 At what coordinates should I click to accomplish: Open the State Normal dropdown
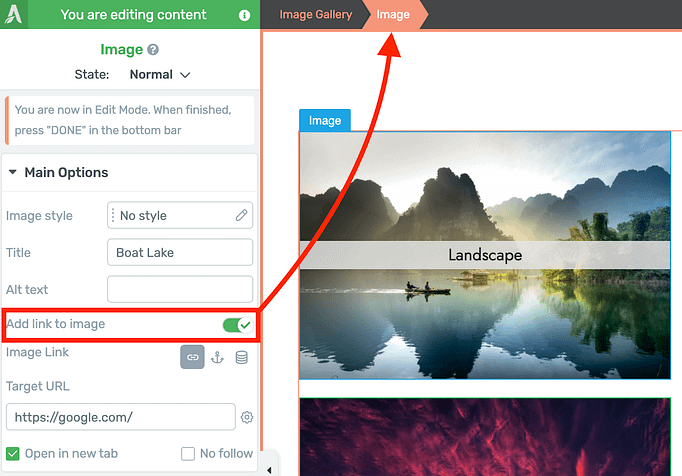(160, 74)
